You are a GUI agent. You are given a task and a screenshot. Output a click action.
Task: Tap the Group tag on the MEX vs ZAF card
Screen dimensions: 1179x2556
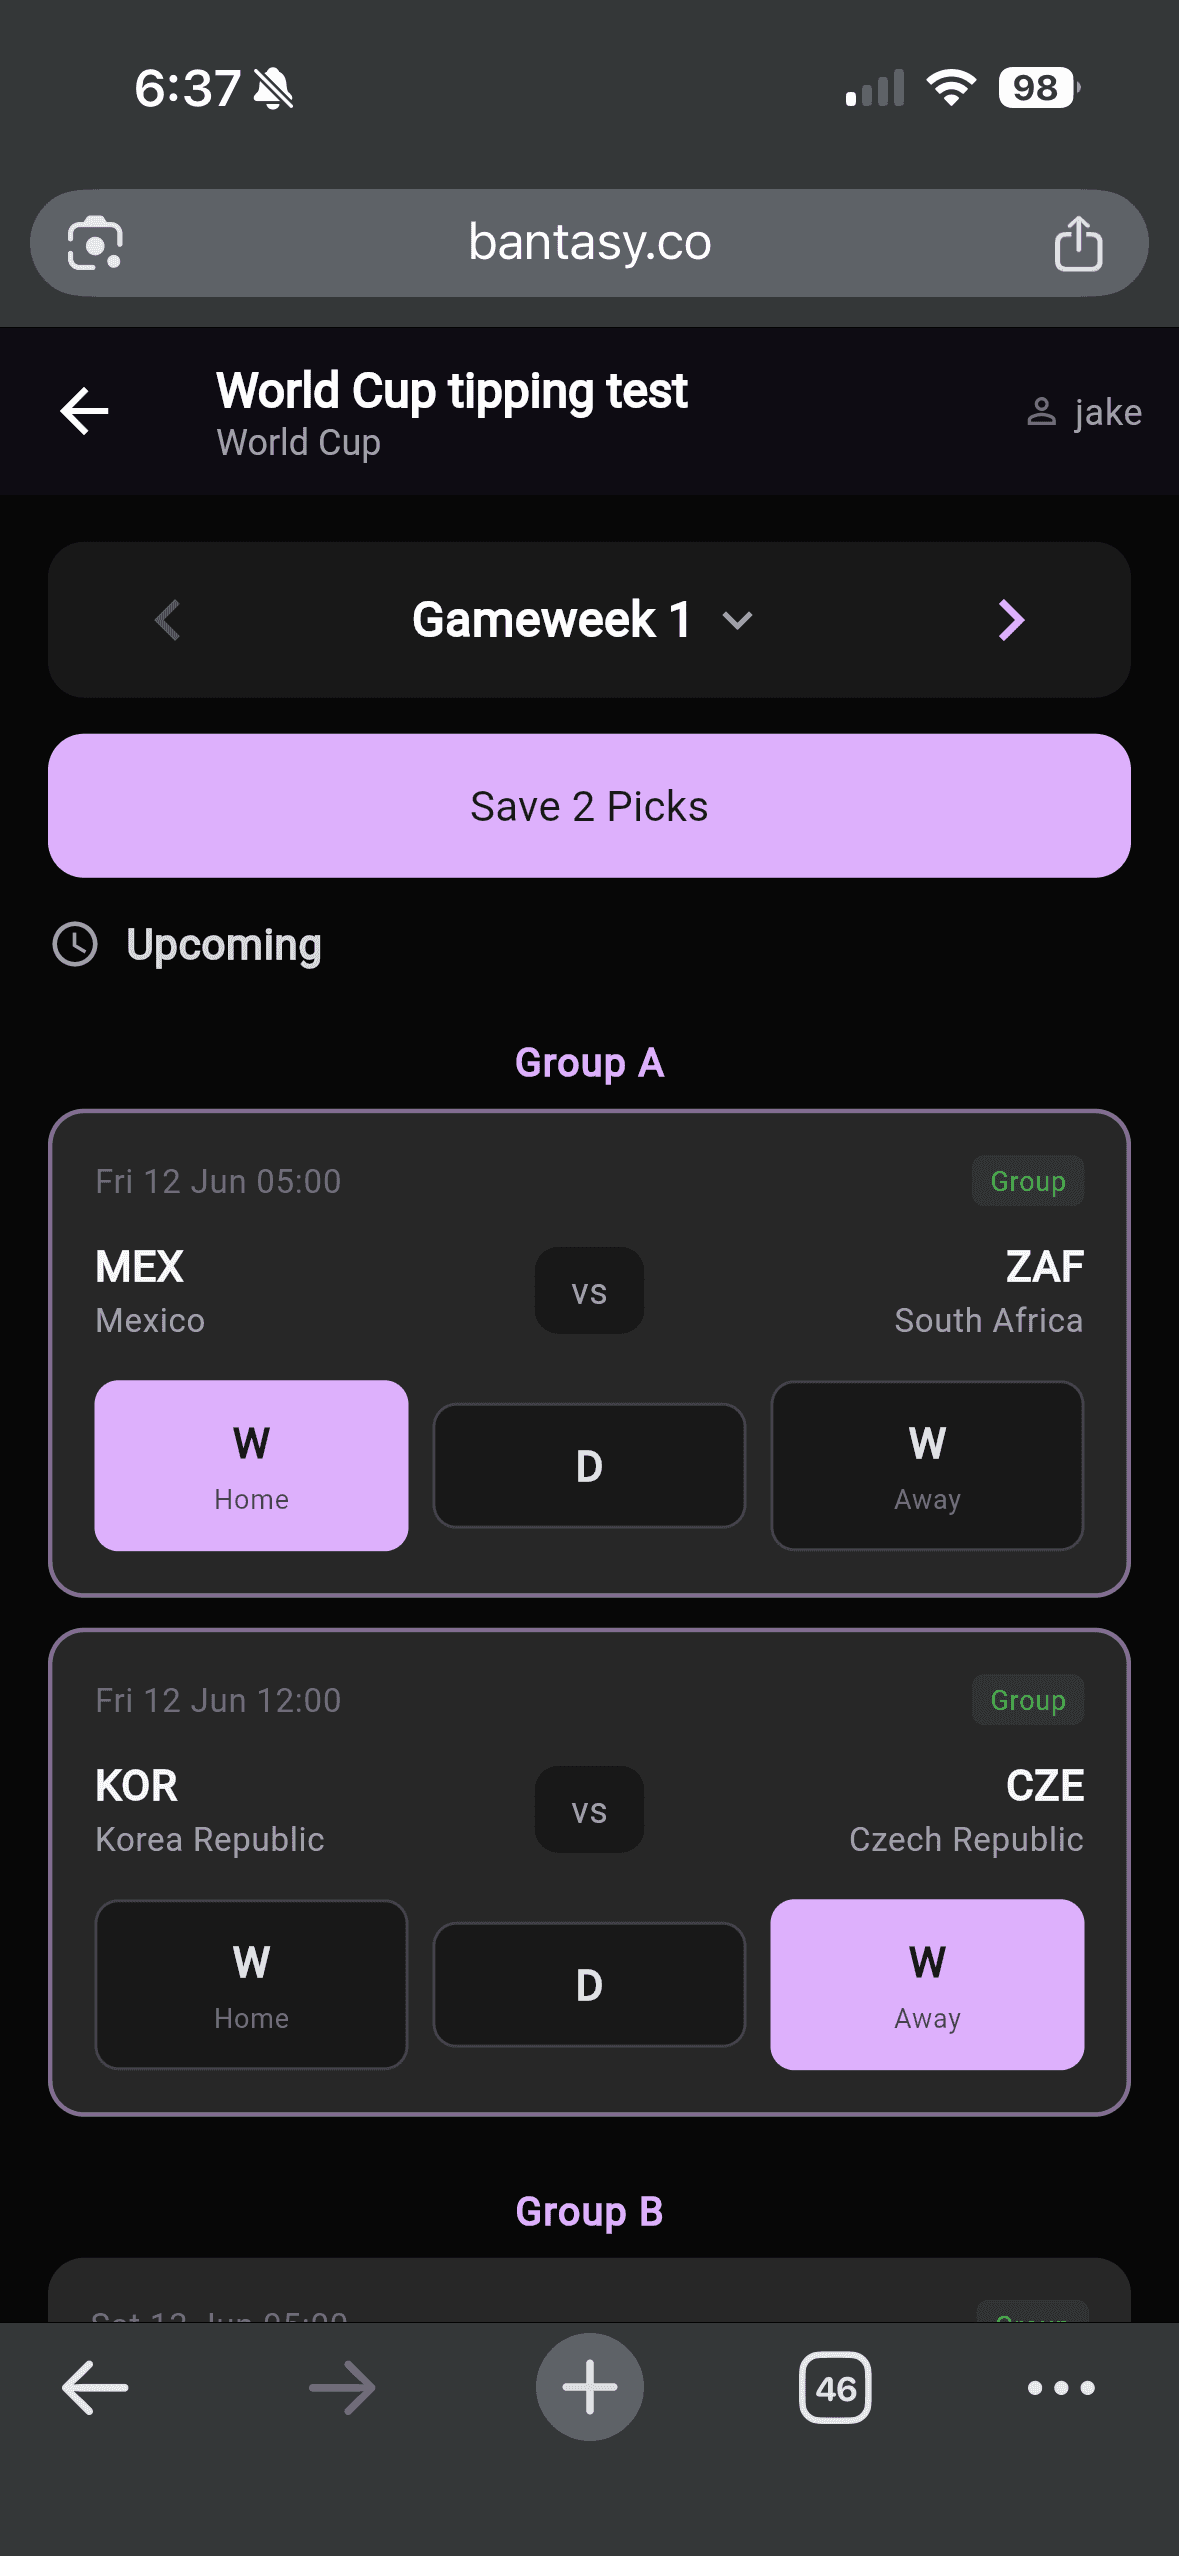pyautogui.click(x=1027, y=1180)
